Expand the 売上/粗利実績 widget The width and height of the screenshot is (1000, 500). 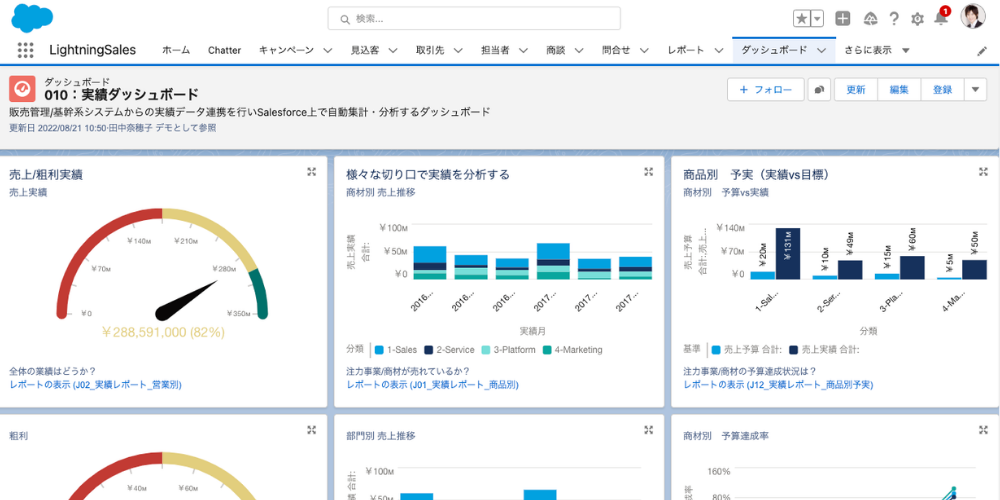pyautogui.click(x=311, y=172)
